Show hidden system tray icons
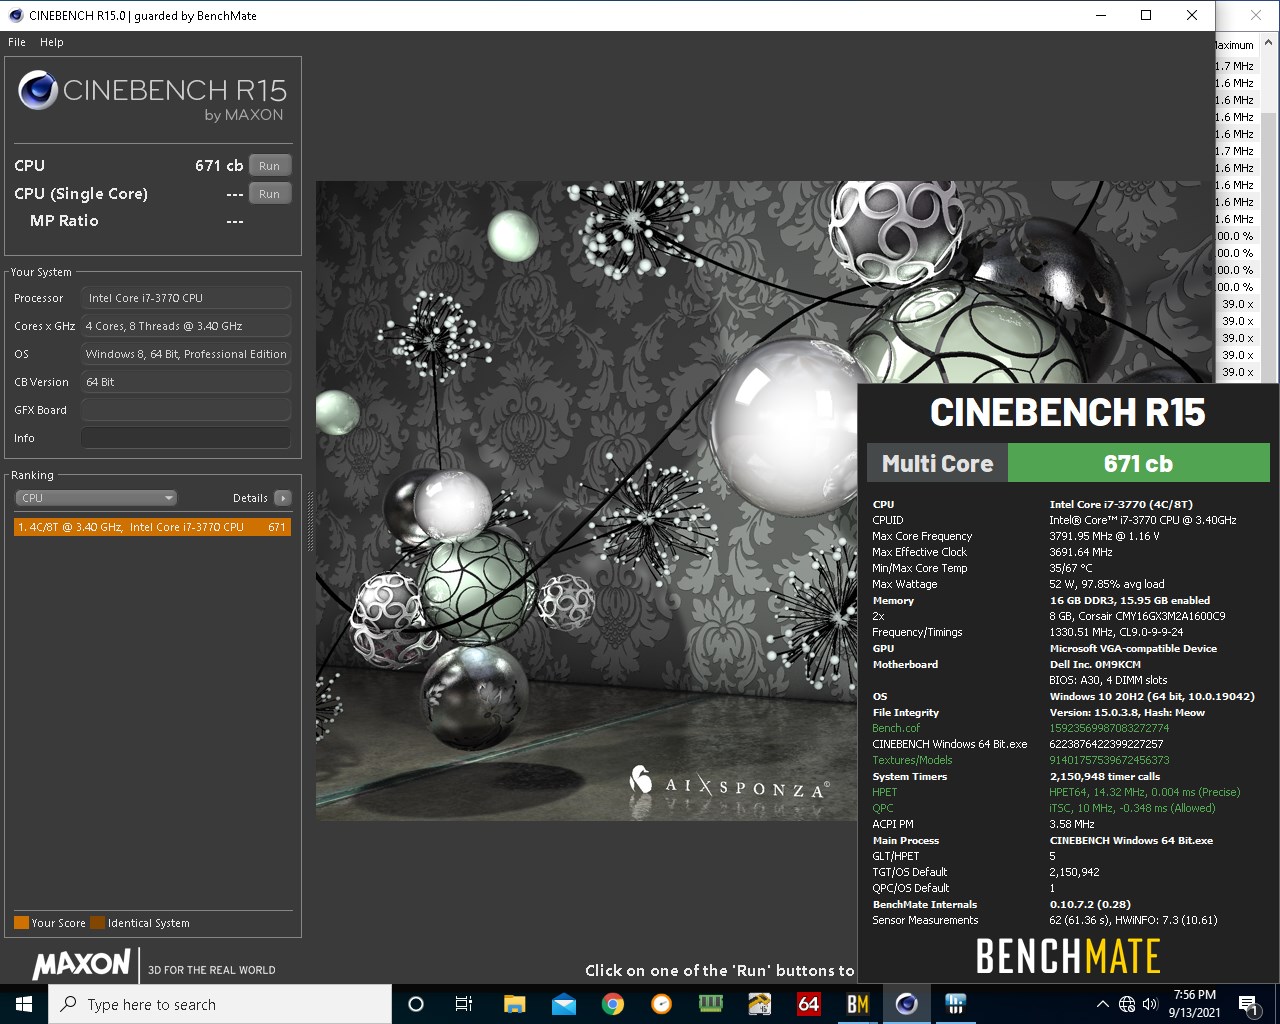This screenshot has height=1024, width=1280. [x=1102, y=1004]
